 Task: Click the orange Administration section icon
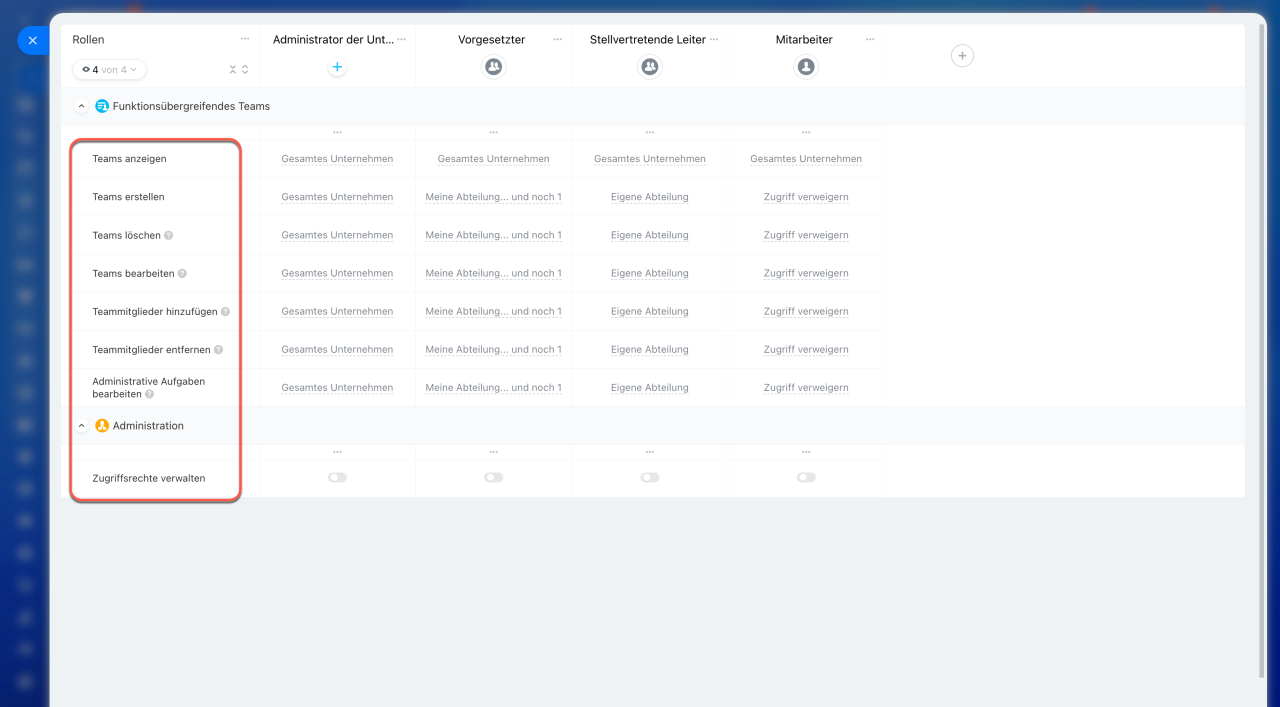click(102, 426)
